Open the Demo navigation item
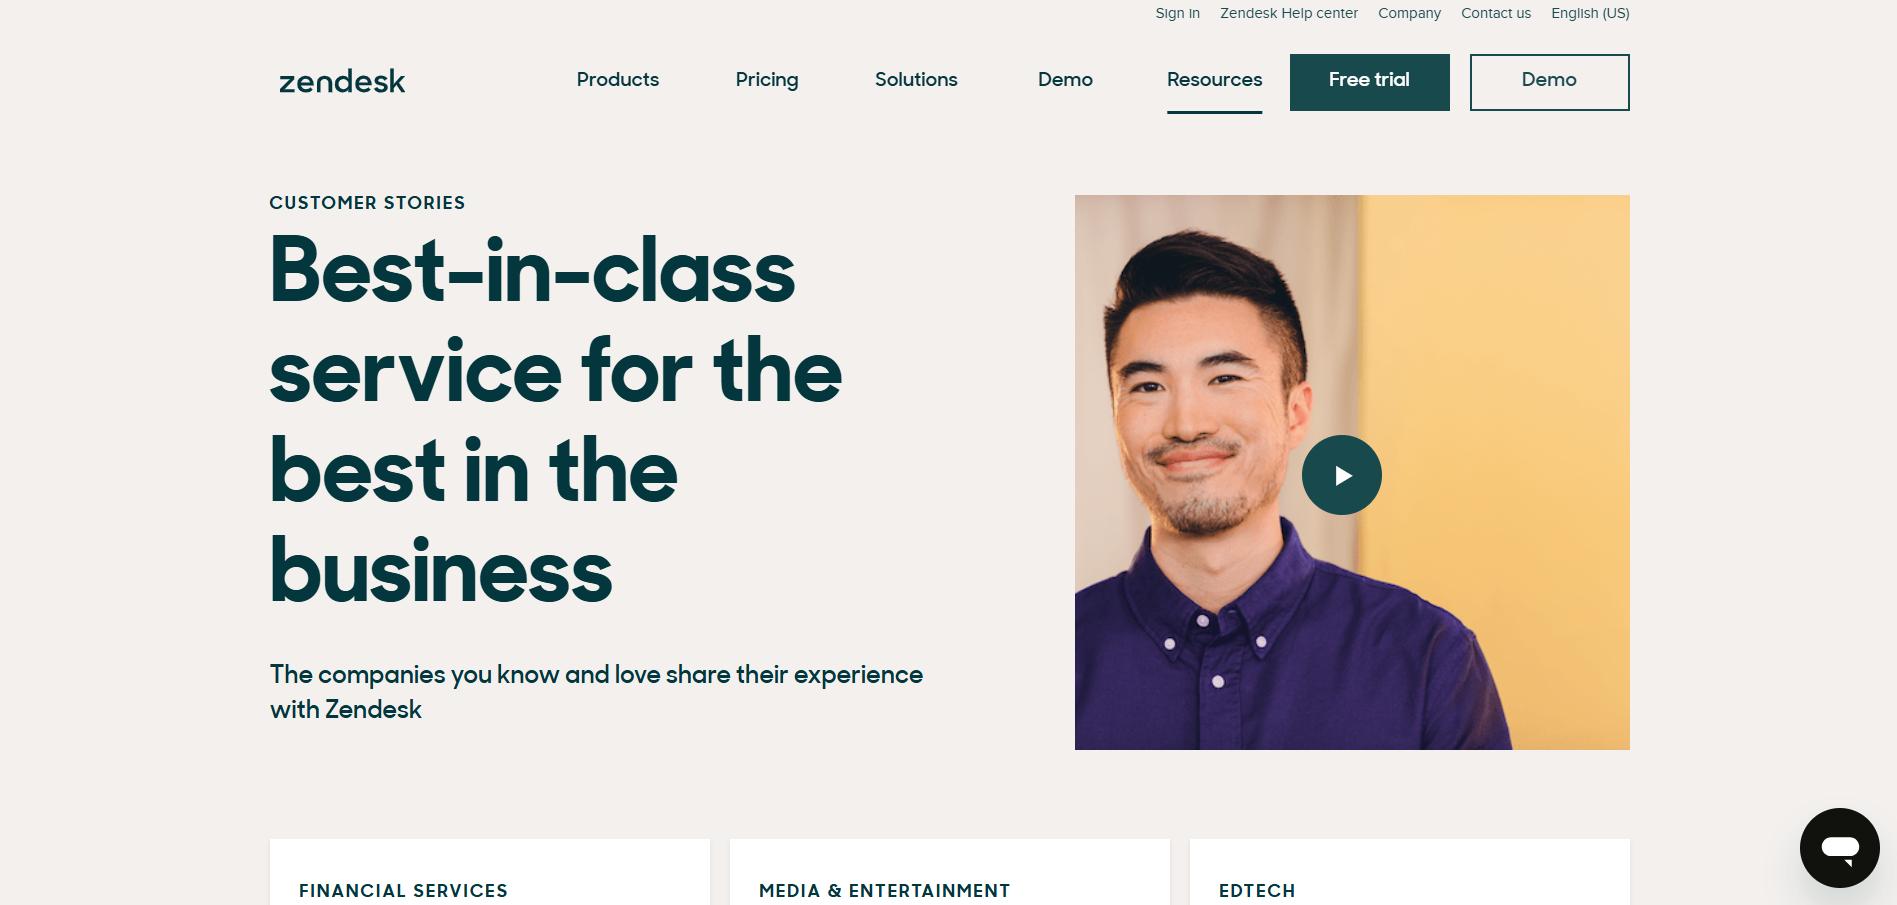Screen dimensions: 1897x905 coord(1065,80)
